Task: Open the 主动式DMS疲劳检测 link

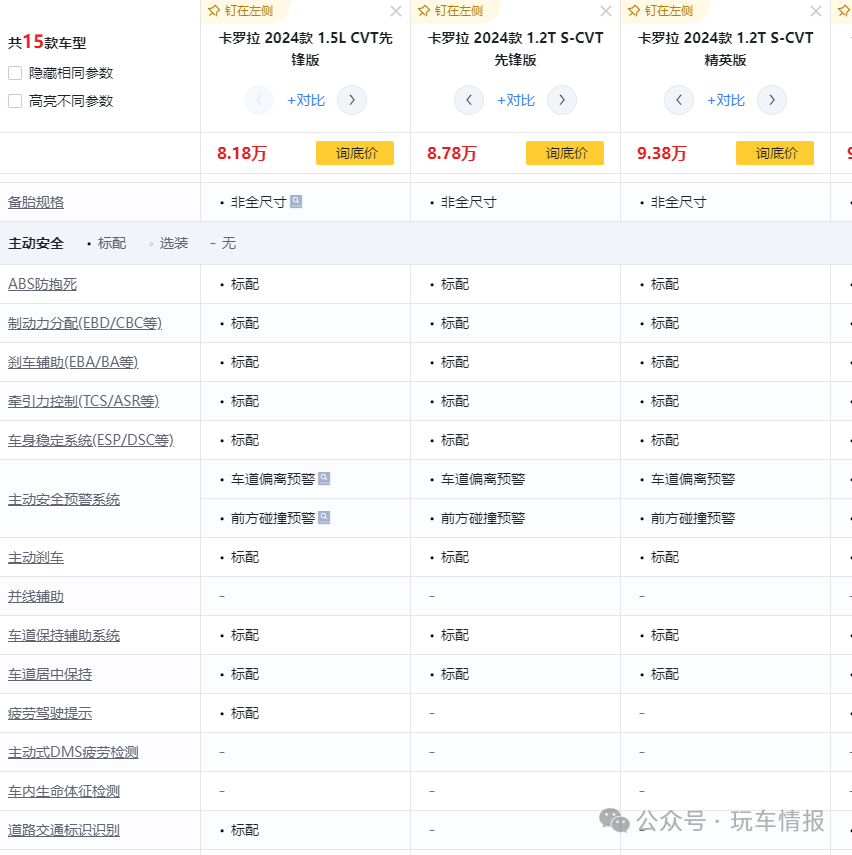Action: [73, 752]
